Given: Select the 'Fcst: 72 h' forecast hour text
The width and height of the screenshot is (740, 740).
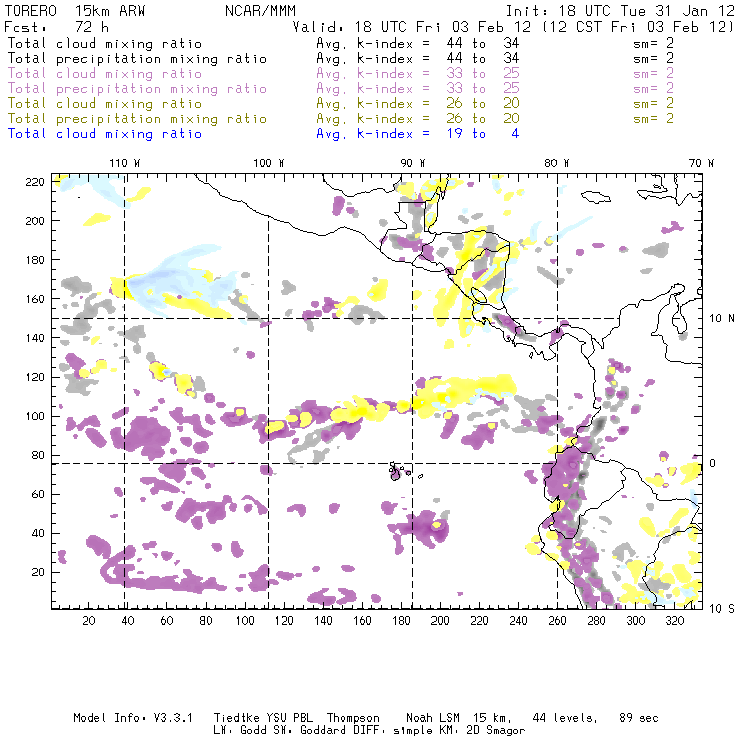Looking at the screenshot, I should [56, 27].
